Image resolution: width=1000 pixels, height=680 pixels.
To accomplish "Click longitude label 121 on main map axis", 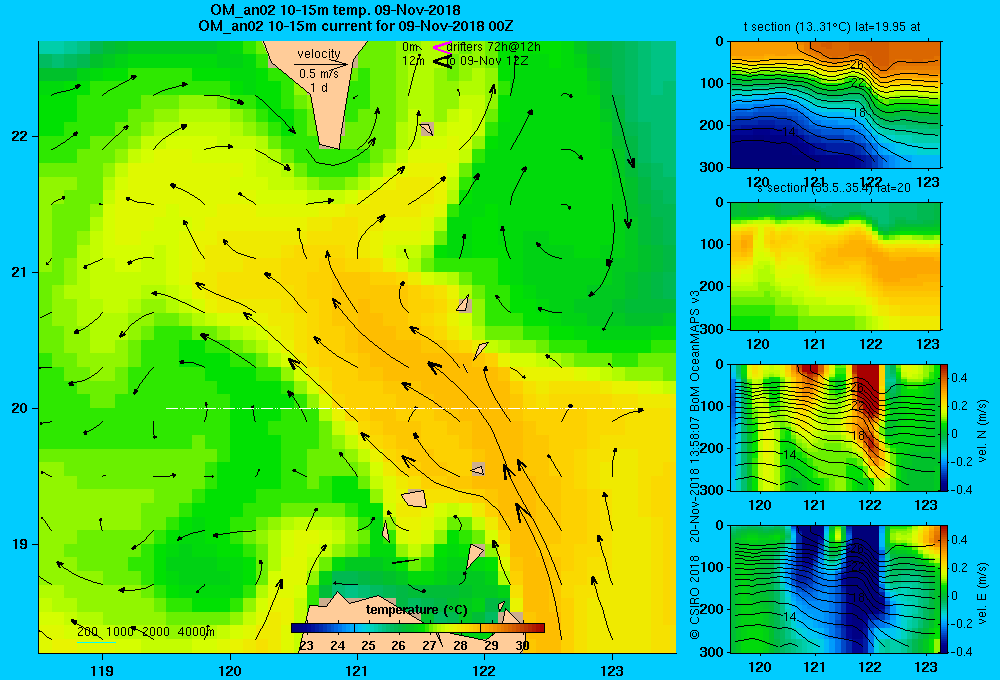I will tap(357, 670).
